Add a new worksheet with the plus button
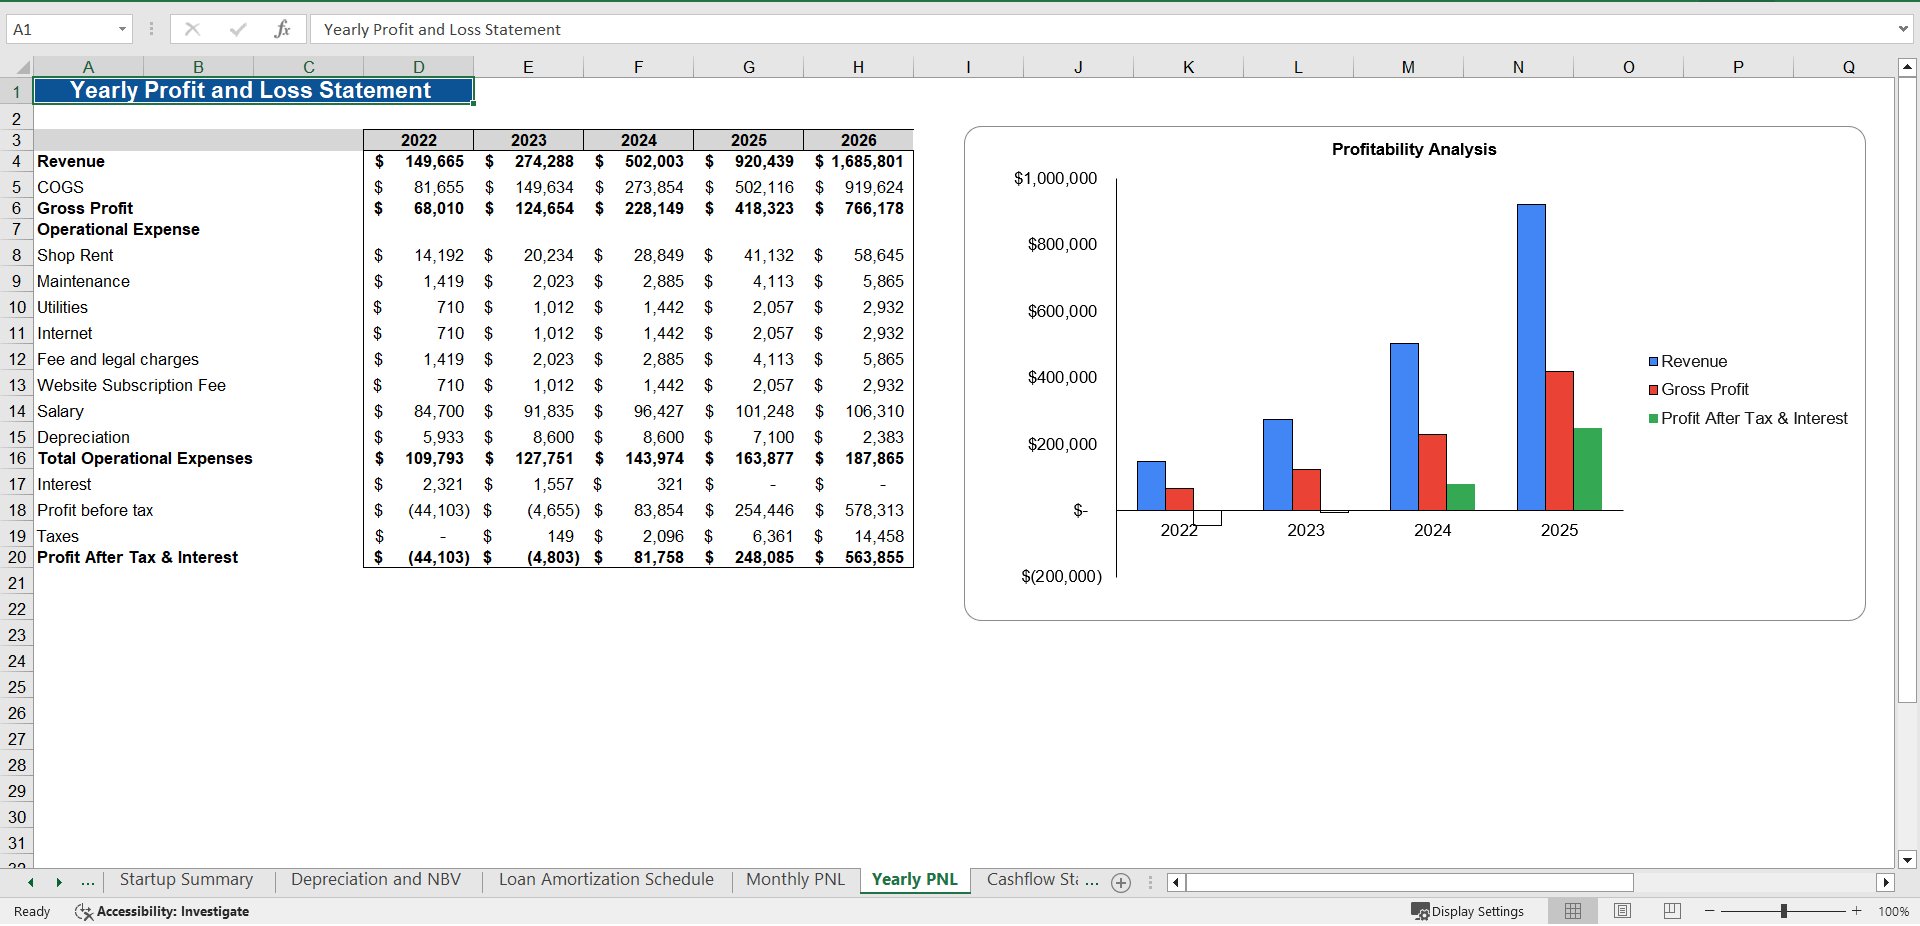1920x926 pixels. pyautogui.click(x=1120, y=883)
